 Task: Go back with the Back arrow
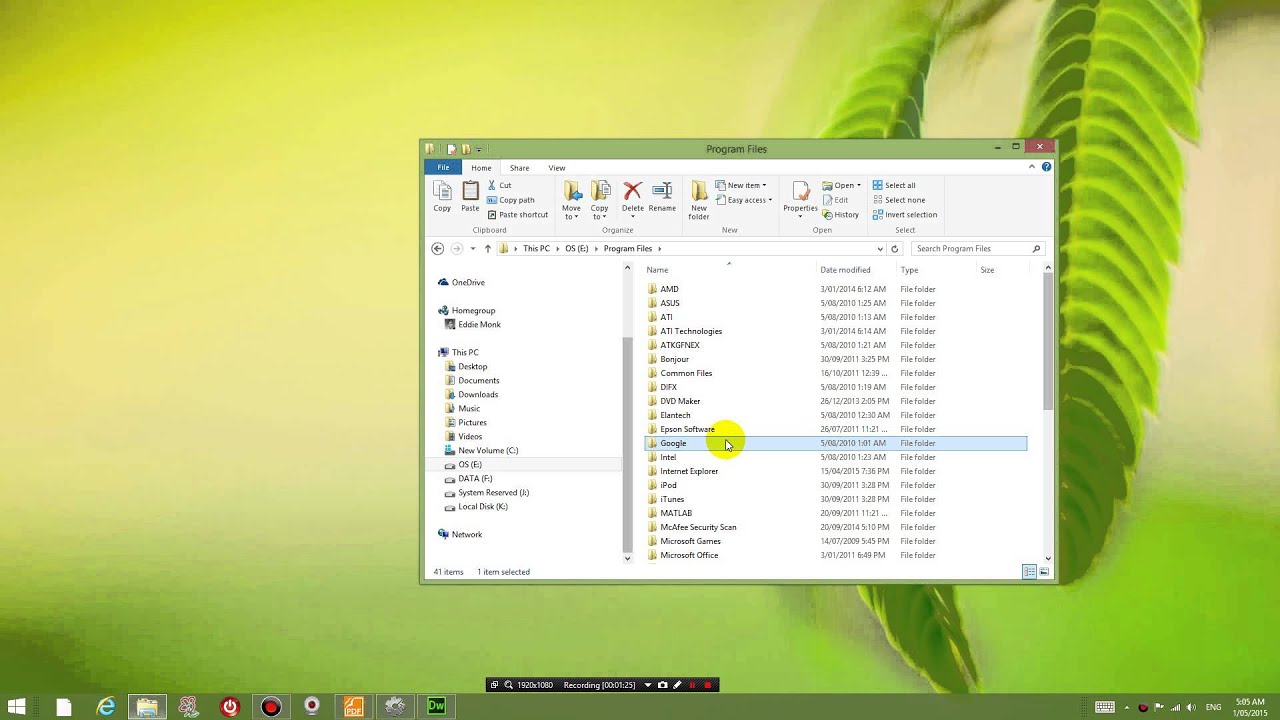click(x=437, y=249)
